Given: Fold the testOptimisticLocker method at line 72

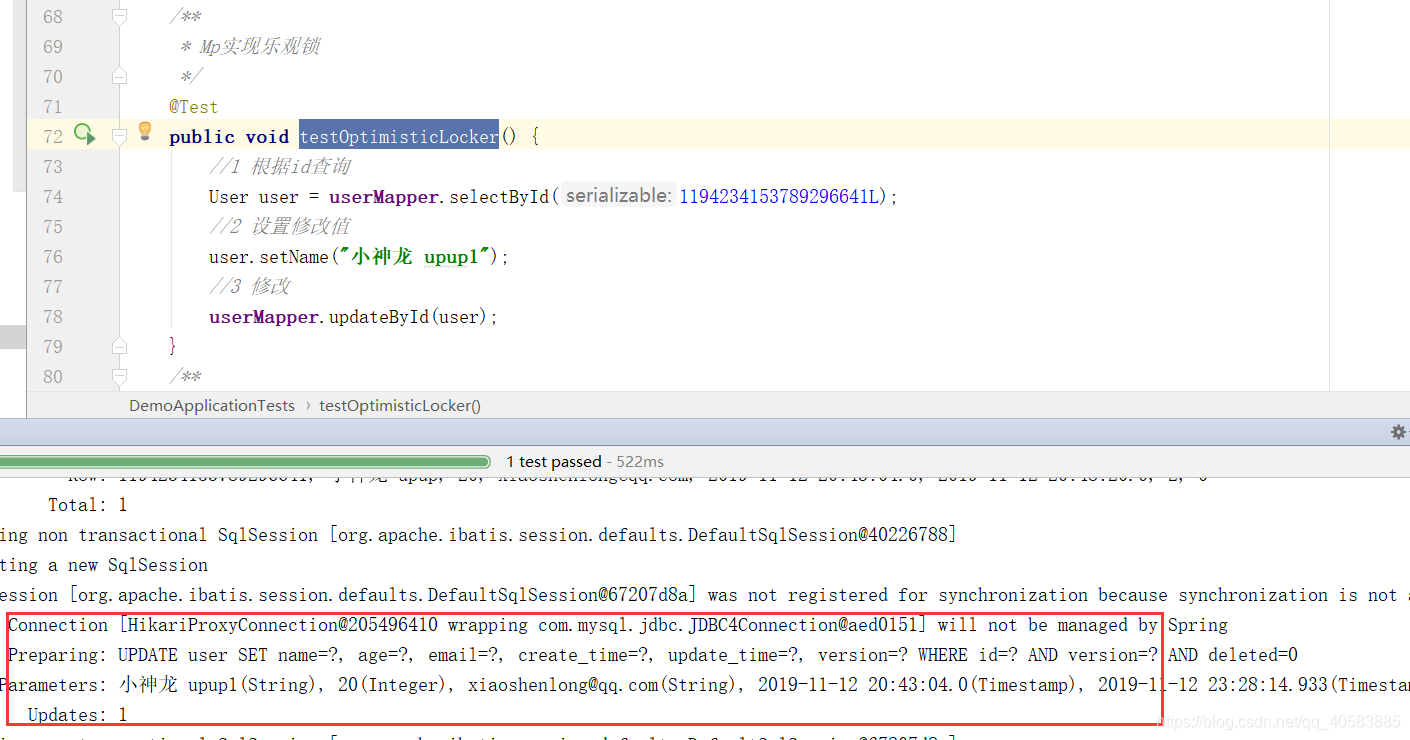Looking at the screenshot, I should [x=119, y=136].
